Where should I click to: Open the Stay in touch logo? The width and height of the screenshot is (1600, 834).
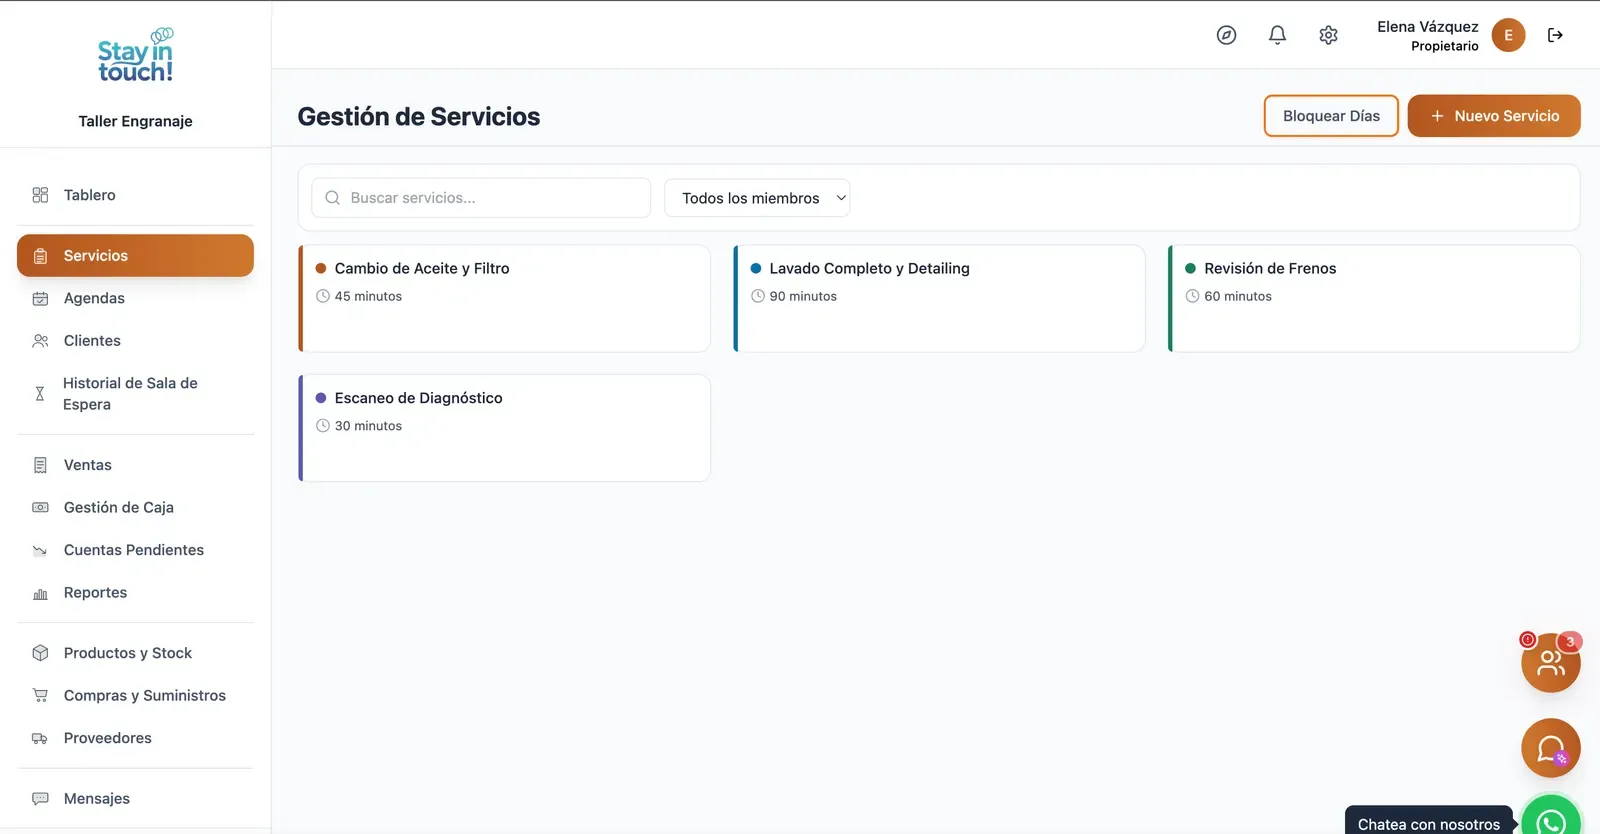136,56
